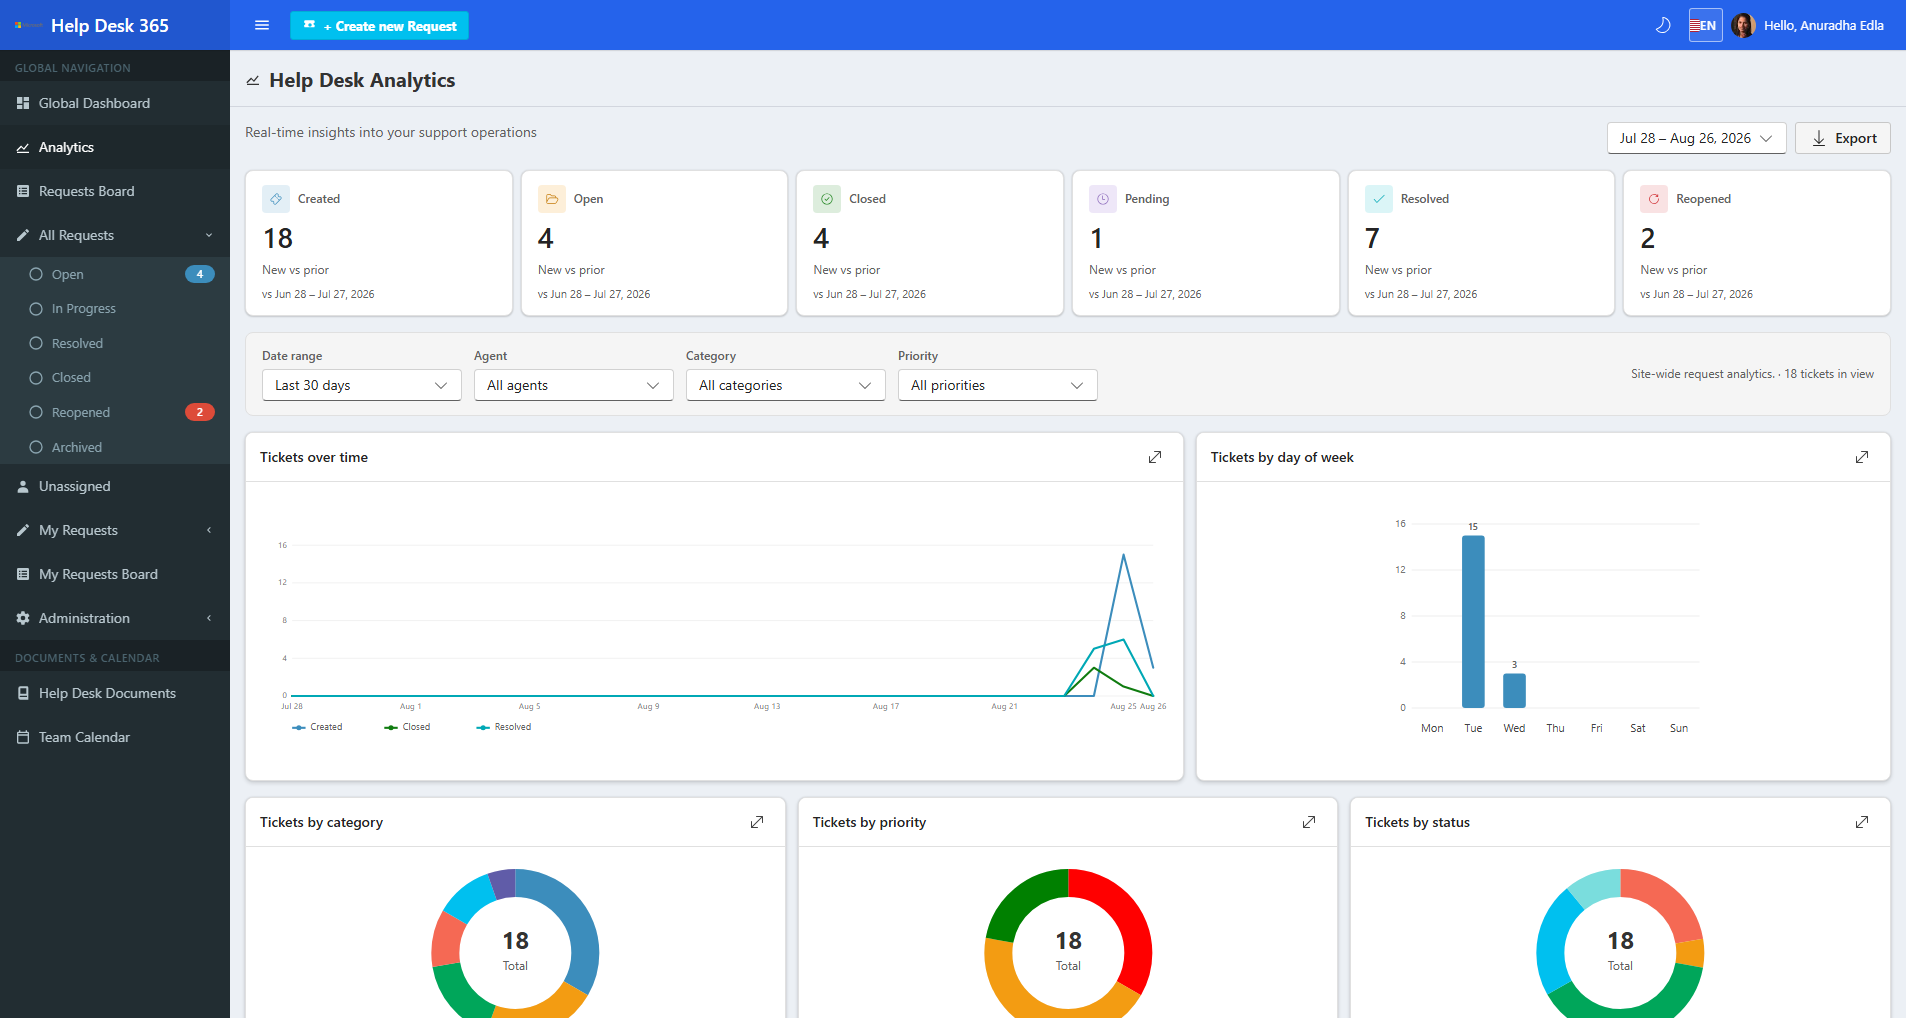Screen dimensions: 1906x1018
Task: Open the All categories dropdown
Action: (x=785, y=385)
